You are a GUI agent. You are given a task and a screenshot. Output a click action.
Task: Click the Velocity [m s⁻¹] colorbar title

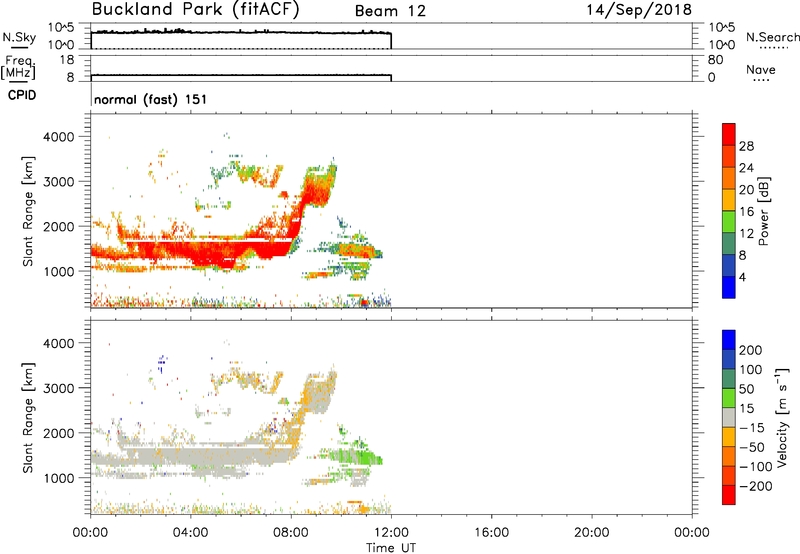pyautogui.click(x=783, y=417)
